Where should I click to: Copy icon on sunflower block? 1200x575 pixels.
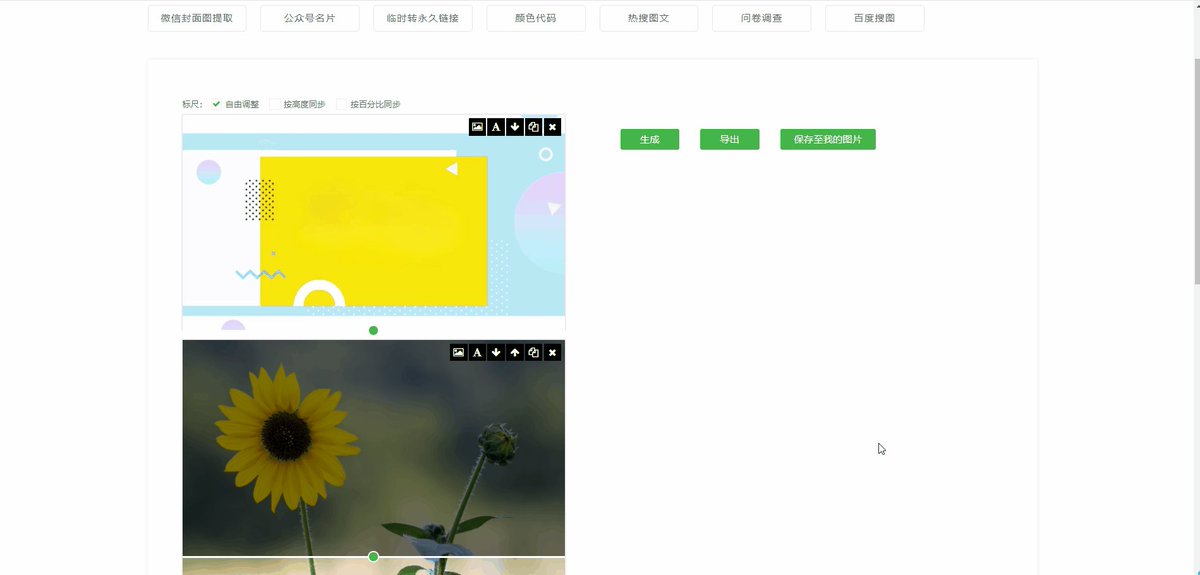534,352
